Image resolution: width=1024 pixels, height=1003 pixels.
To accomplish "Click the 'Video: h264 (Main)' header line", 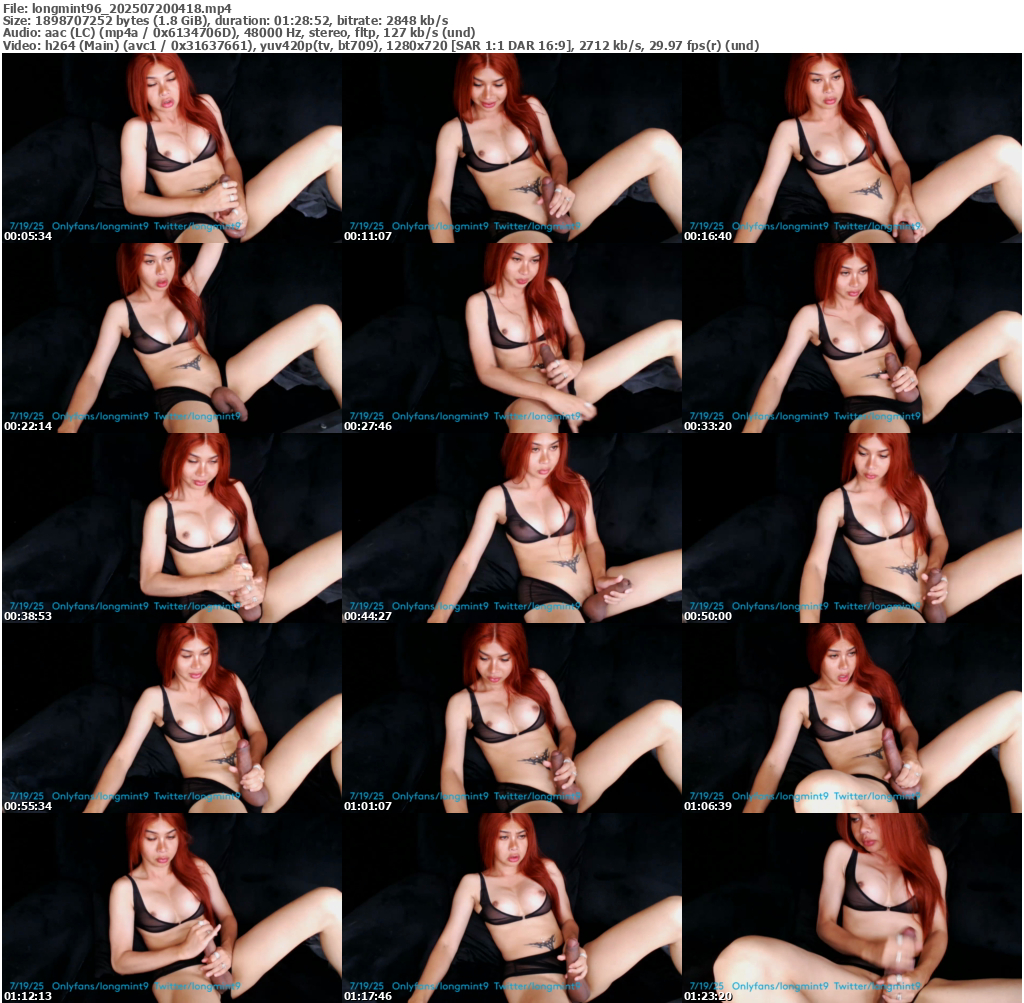I will pyautogui.click(x=381, y=46).
